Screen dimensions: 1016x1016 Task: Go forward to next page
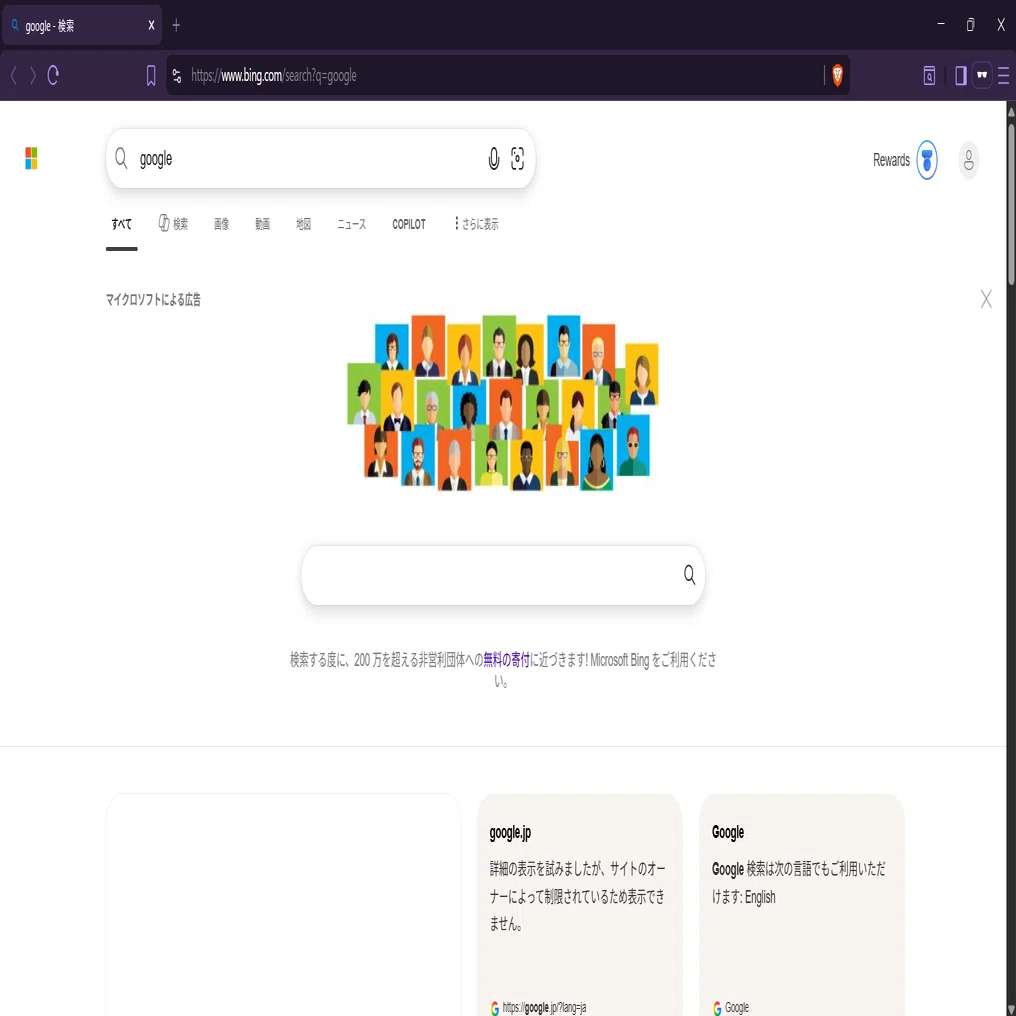coord(32,76)
